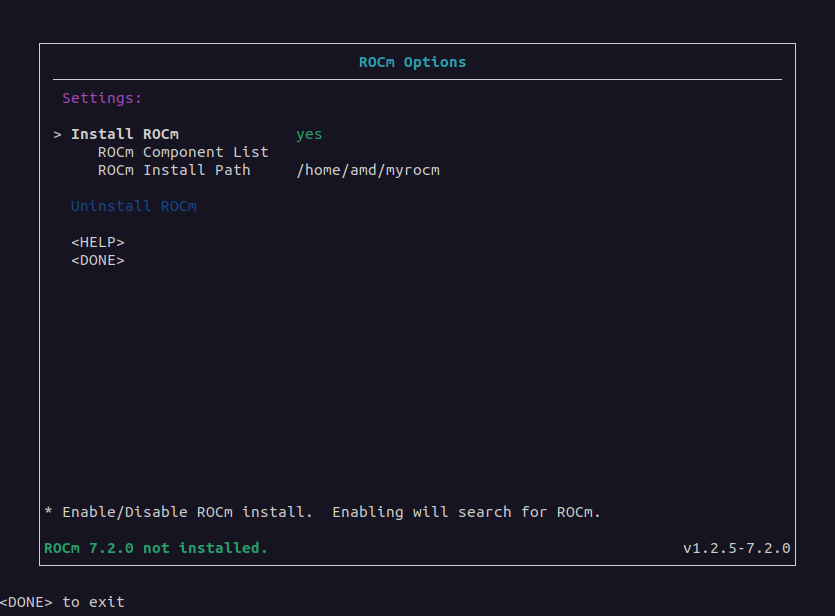Select the ROCm Install Path label
The height and width of the screenshot is (616, 835).
pos(174,170)
